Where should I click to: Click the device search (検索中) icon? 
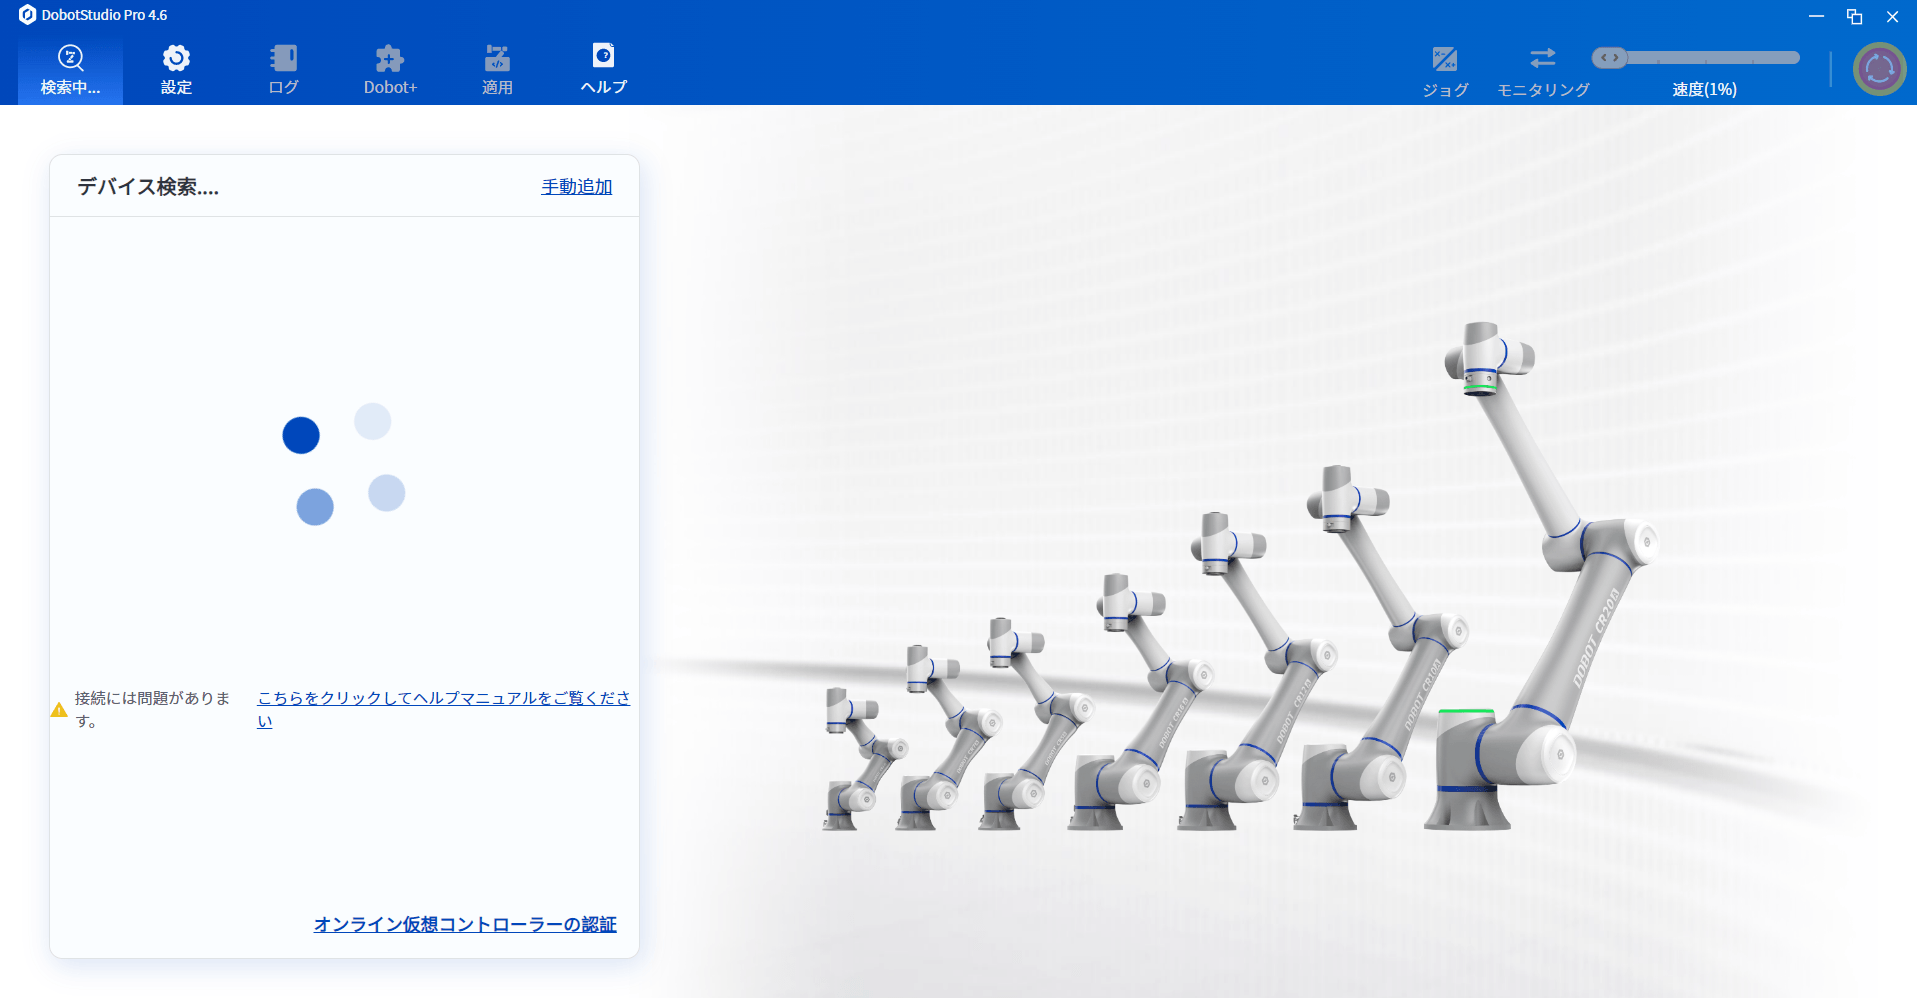coord(70,58)
